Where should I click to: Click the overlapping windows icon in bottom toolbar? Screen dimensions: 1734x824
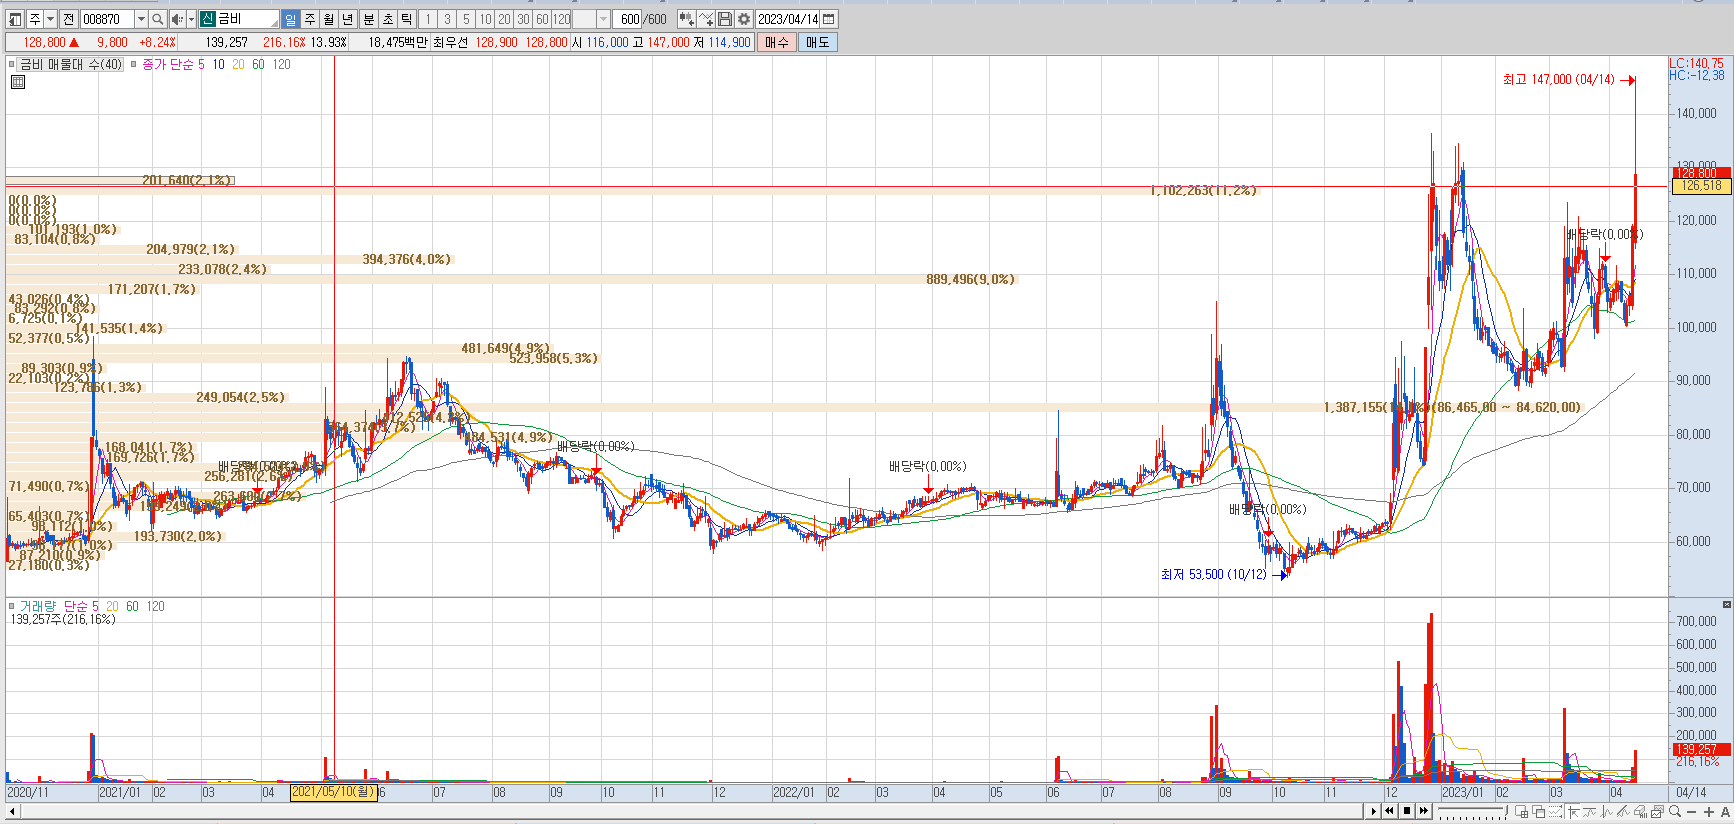[x=1538, y=811]
